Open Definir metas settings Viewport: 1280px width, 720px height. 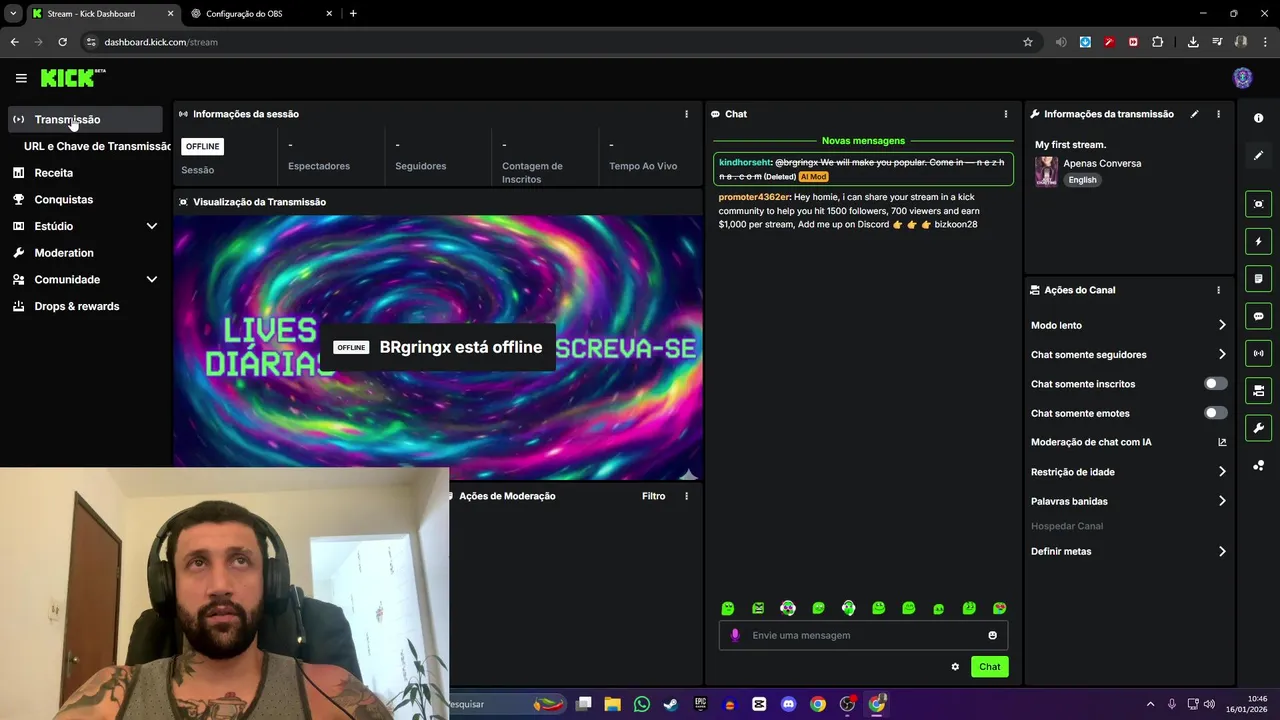[x=1128, y=551]
